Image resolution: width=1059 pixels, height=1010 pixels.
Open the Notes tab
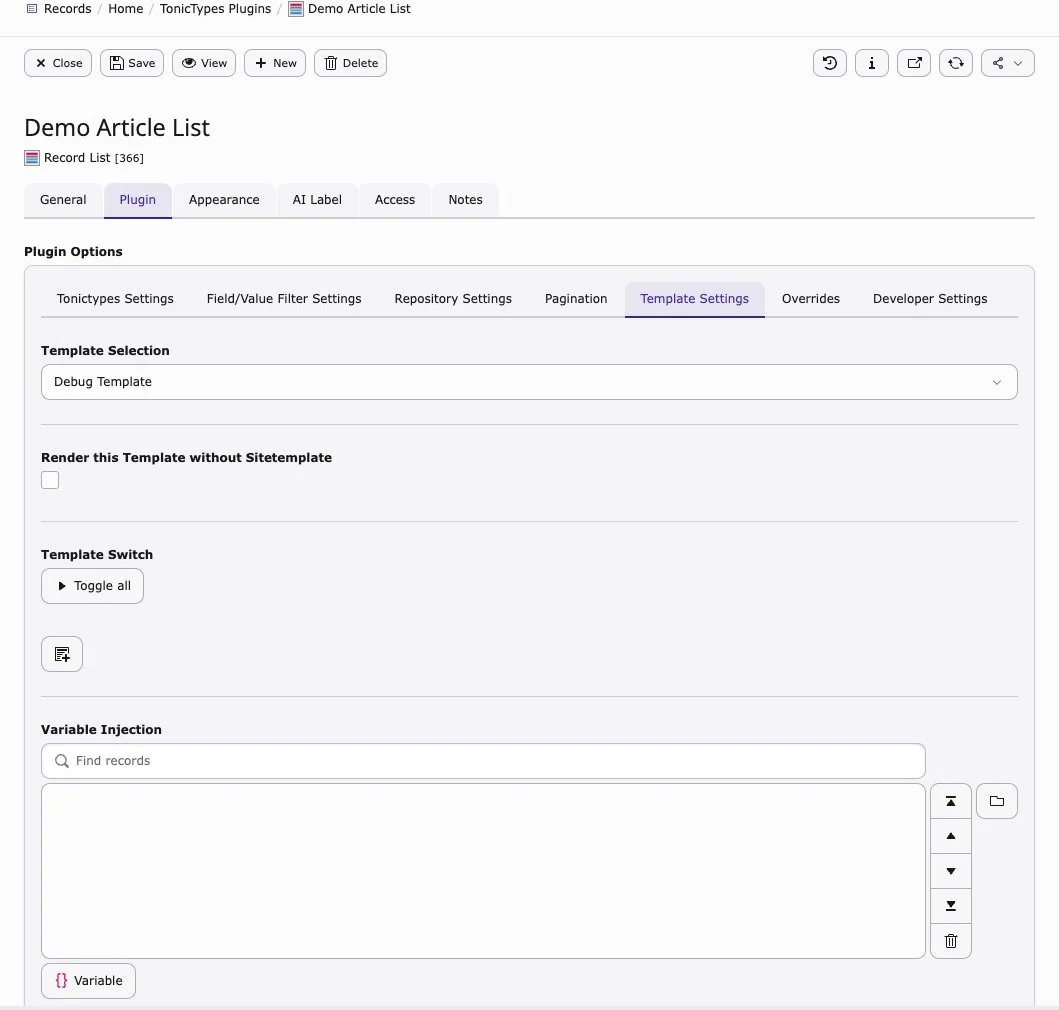pos(465,200)
